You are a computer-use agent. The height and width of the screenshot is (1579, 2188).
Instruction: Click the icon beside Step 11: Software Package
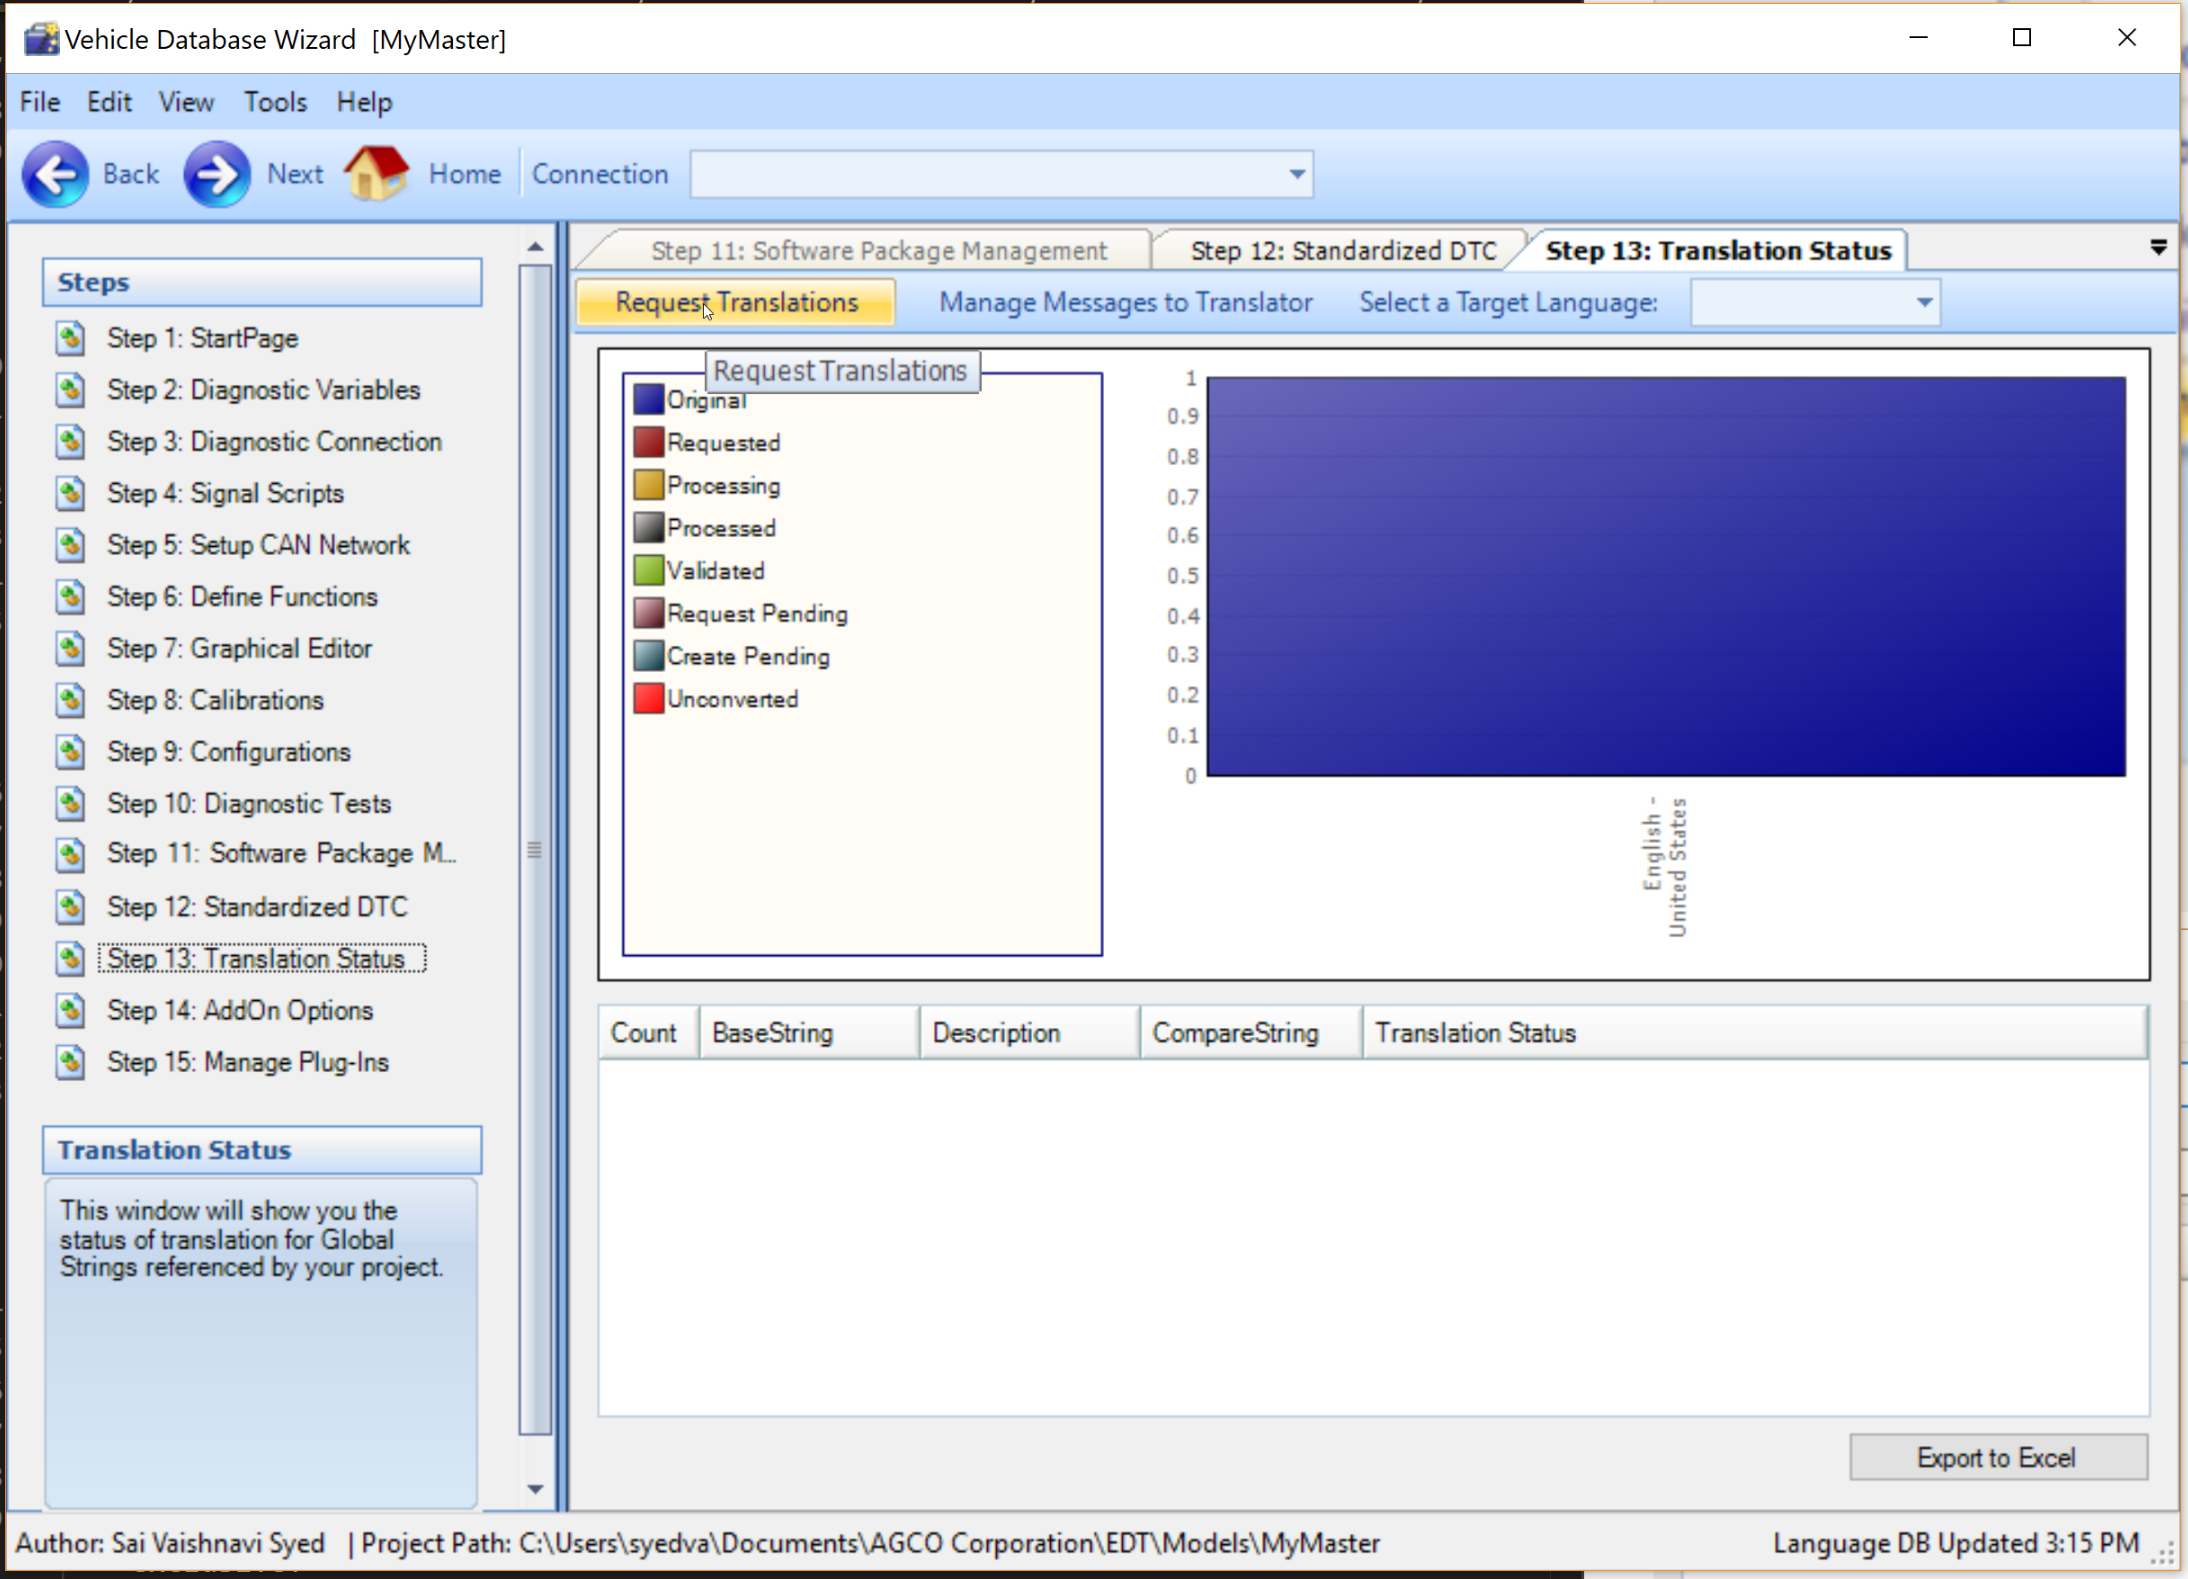click(x=70, y=854)
